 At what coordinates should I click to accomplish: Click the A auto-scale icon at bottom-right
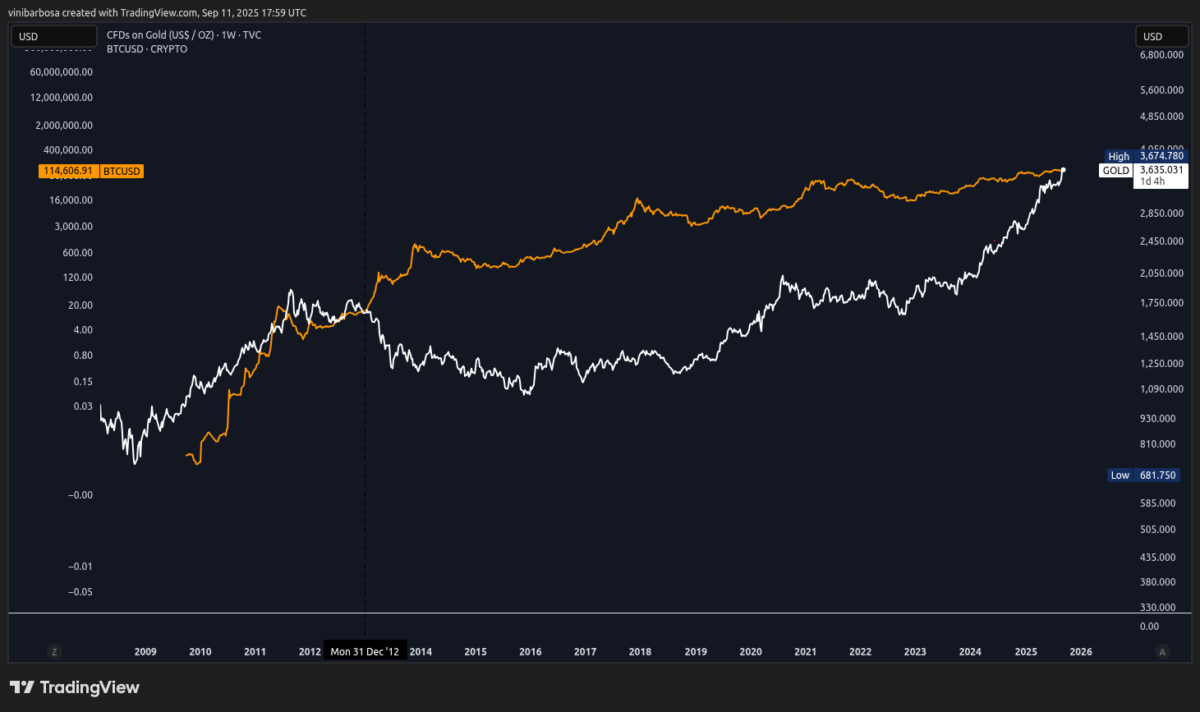pyautogui.click(x=1161, y=651)
